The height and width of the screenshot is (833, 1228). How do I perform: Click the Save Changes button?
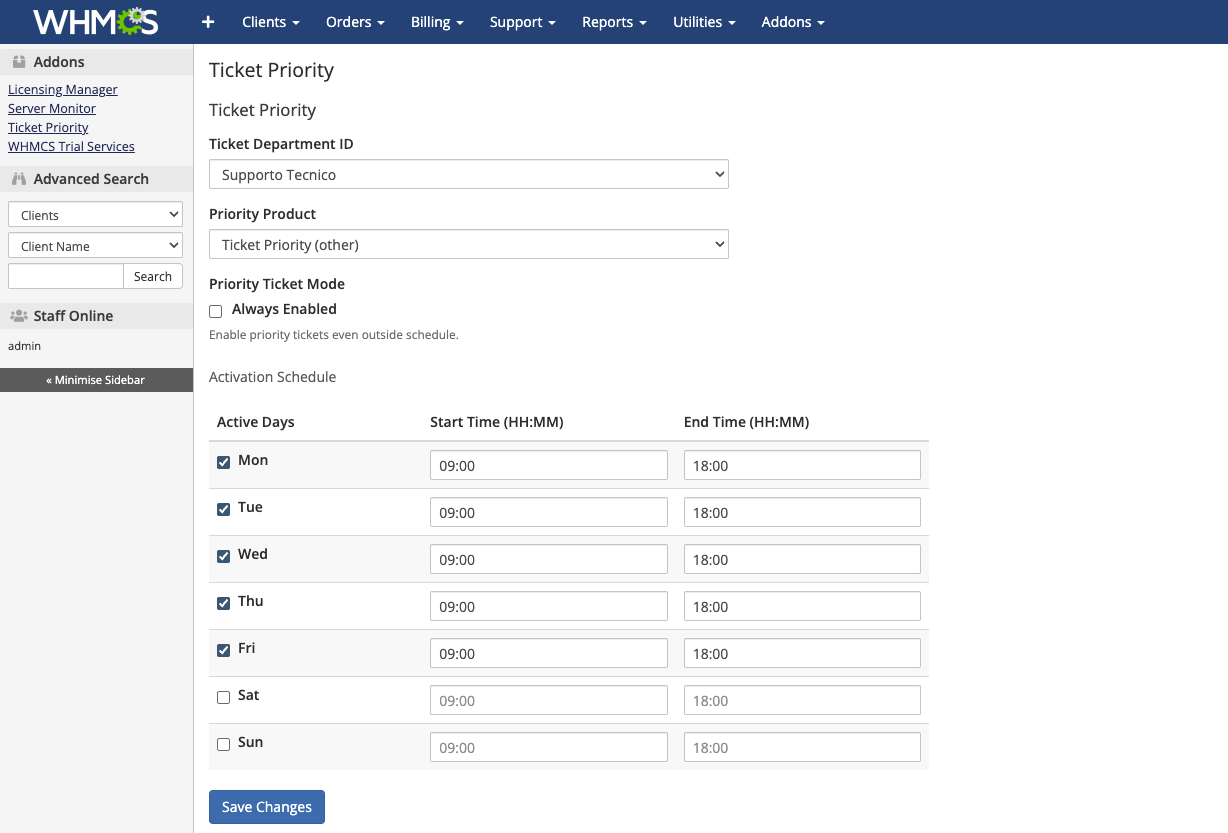point(267,807)
